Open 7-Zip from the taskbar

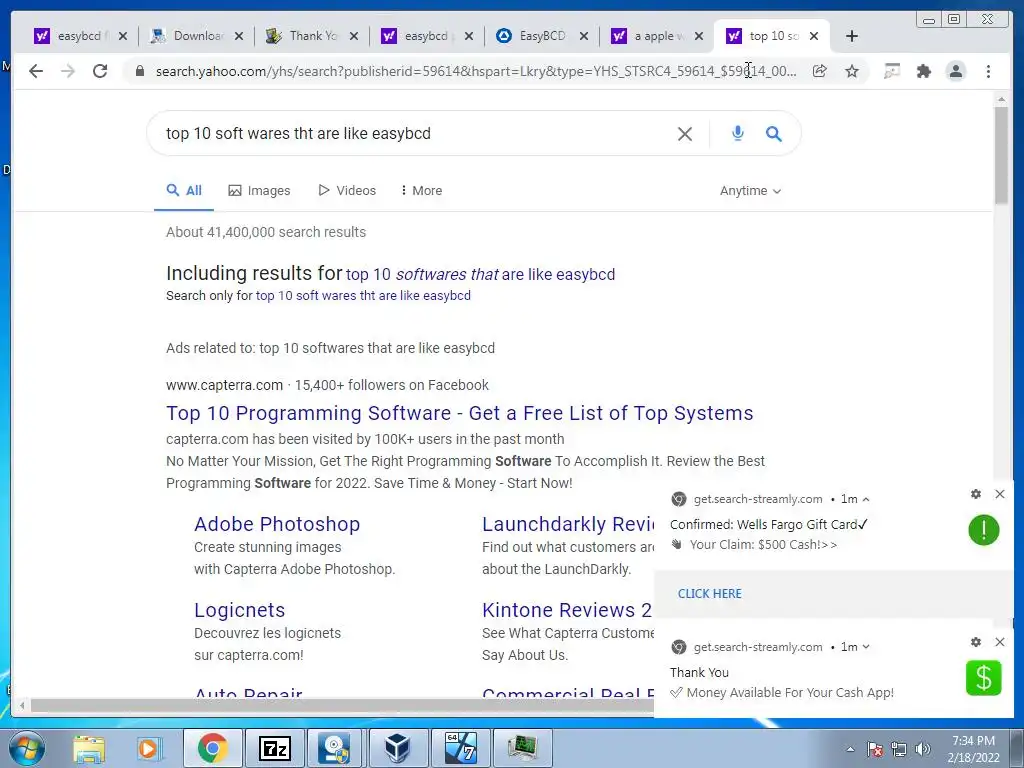point(274,748)
